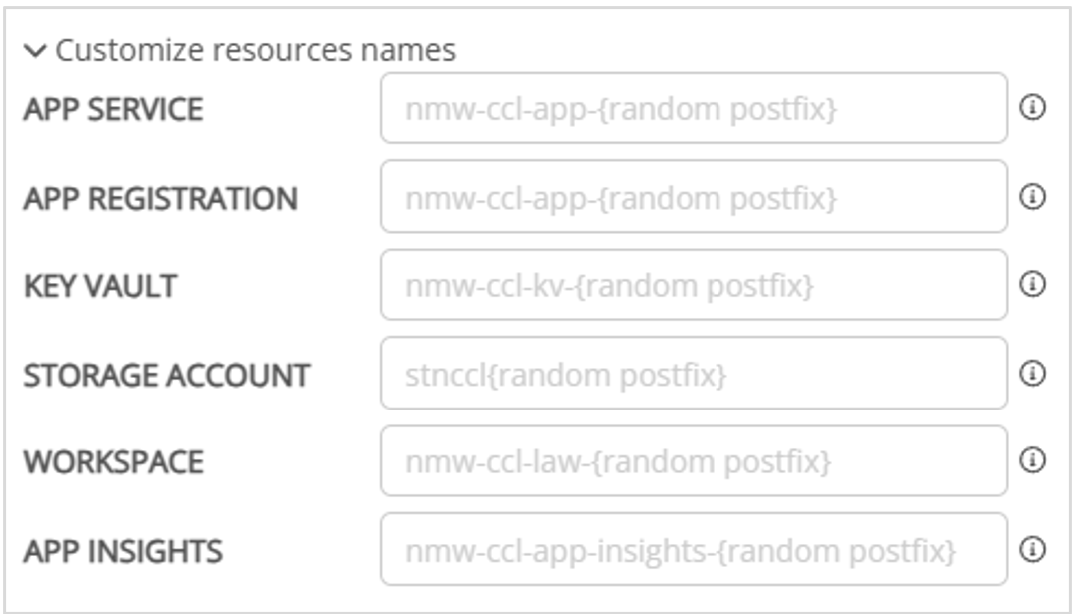Open the App Registration info tooltip icon
The width and height of the screenshot is (1076, 614).
coord(1037,198)
